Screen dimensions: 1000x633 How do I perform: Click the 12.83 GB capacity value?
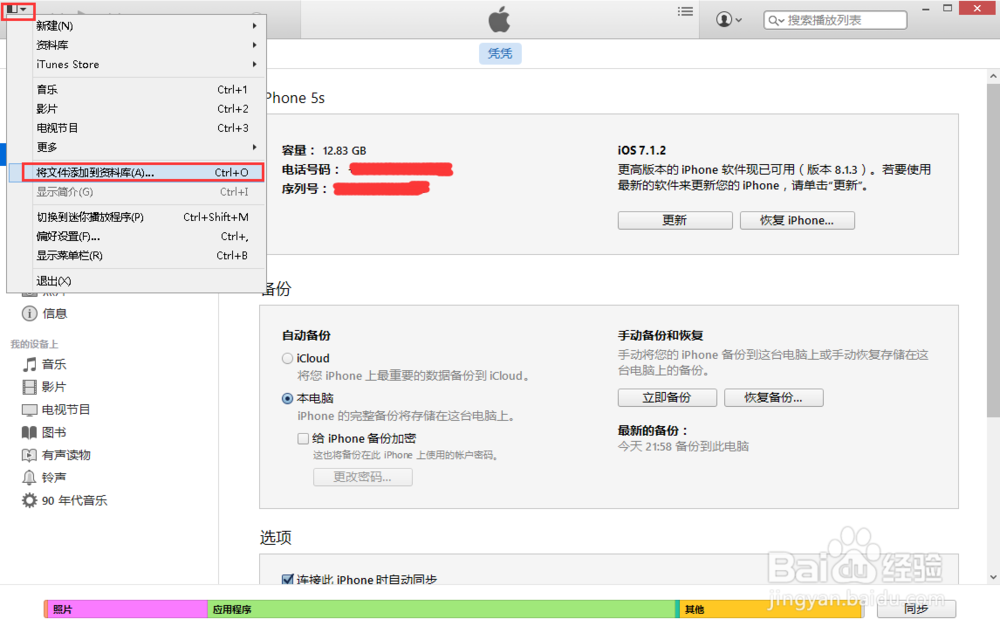tap(344, 151)
